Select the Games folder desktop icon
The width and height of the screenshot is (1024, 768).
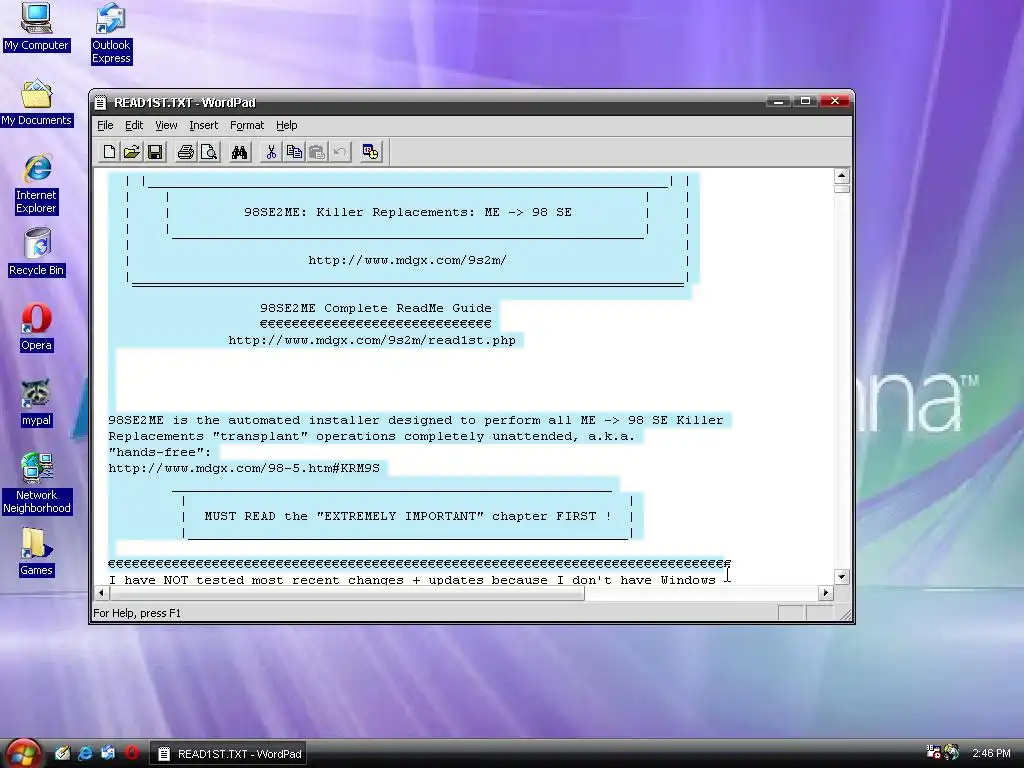point(36,552)
